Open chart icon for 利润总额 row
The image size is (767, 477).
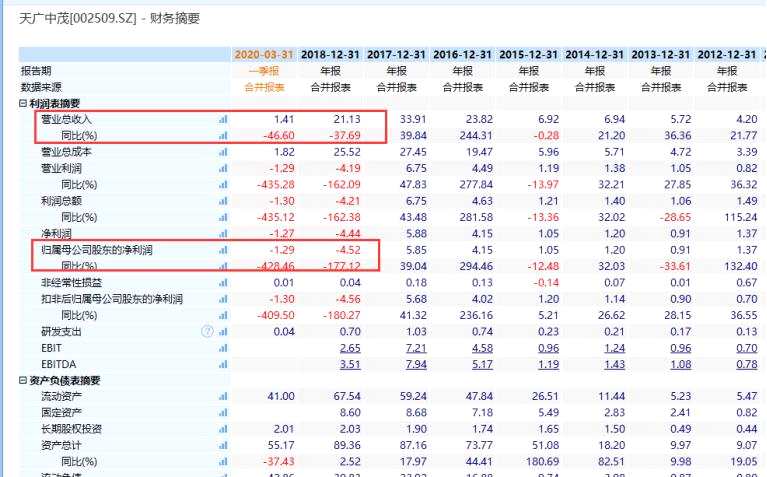pyautogui.click(x=223, y=201)
